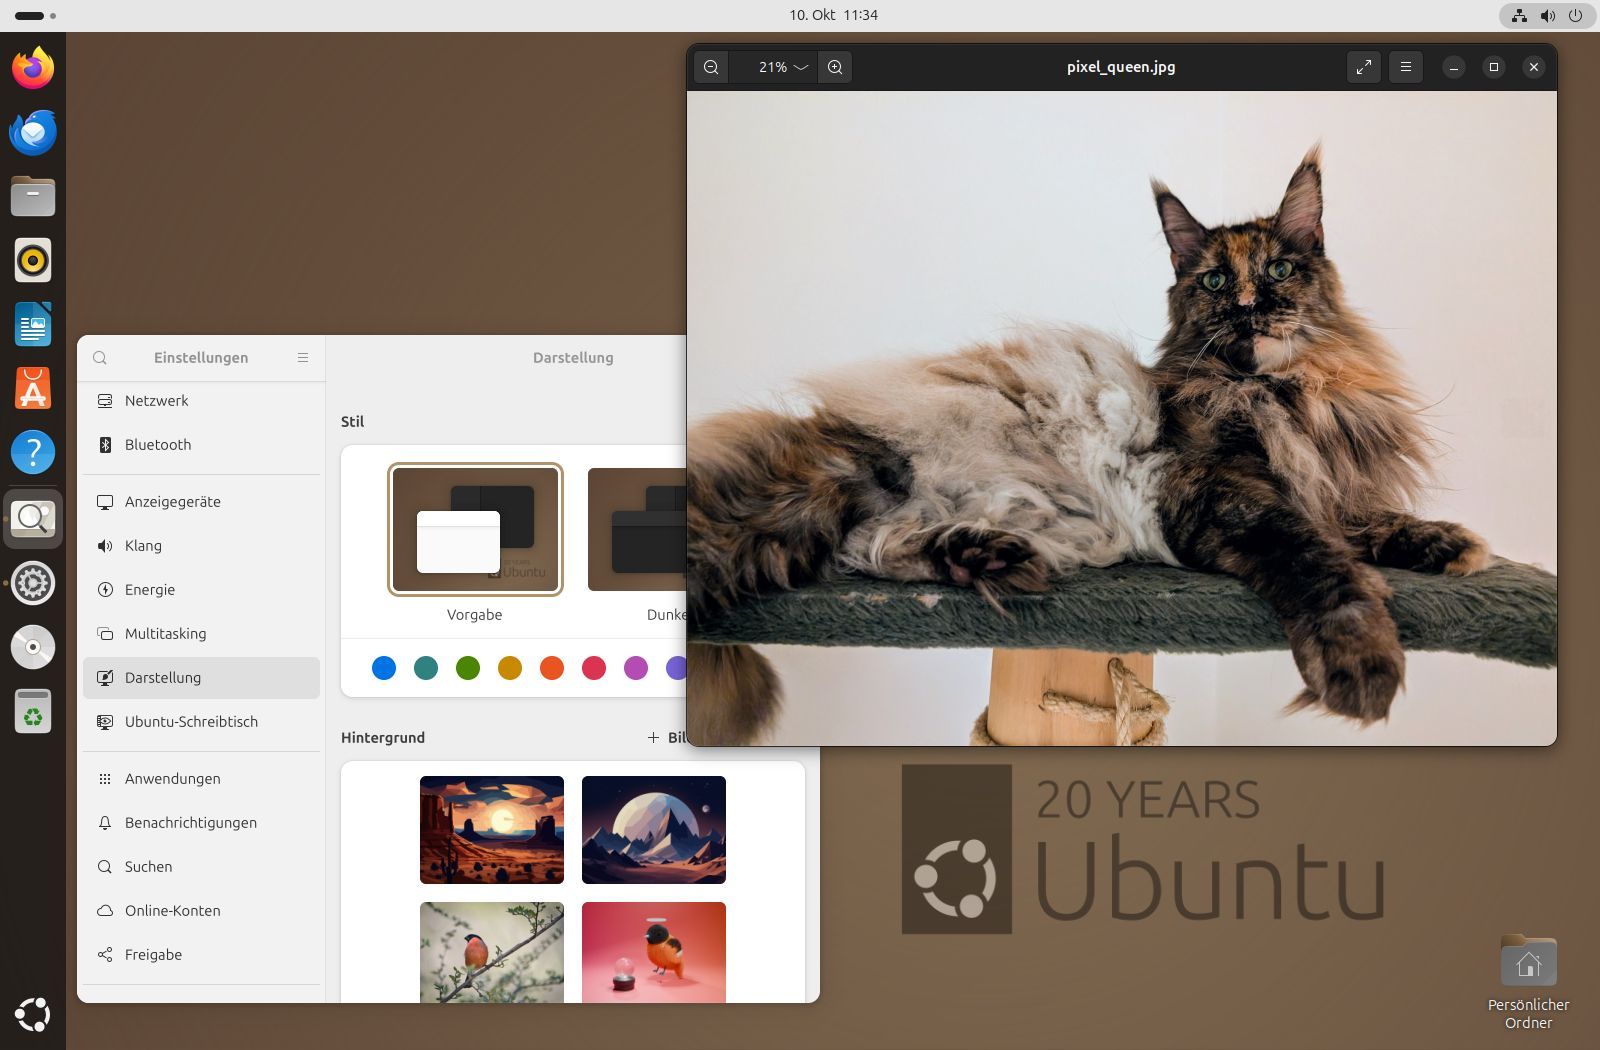Open the system status menu in top bar
This screenshot has height=1050, width=1600.
pyautogui.click(x=1546, y=15)
